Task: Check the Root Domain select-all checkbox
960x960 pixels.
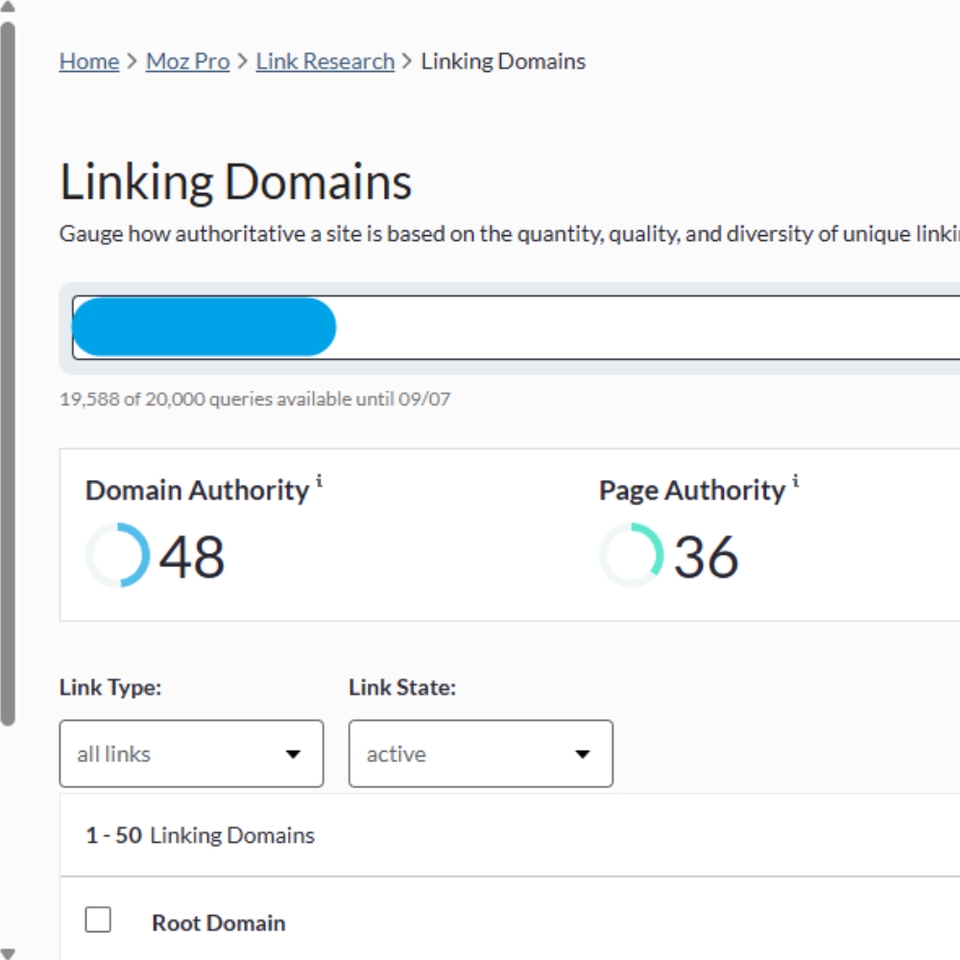Action: click(x=97, y=919)
